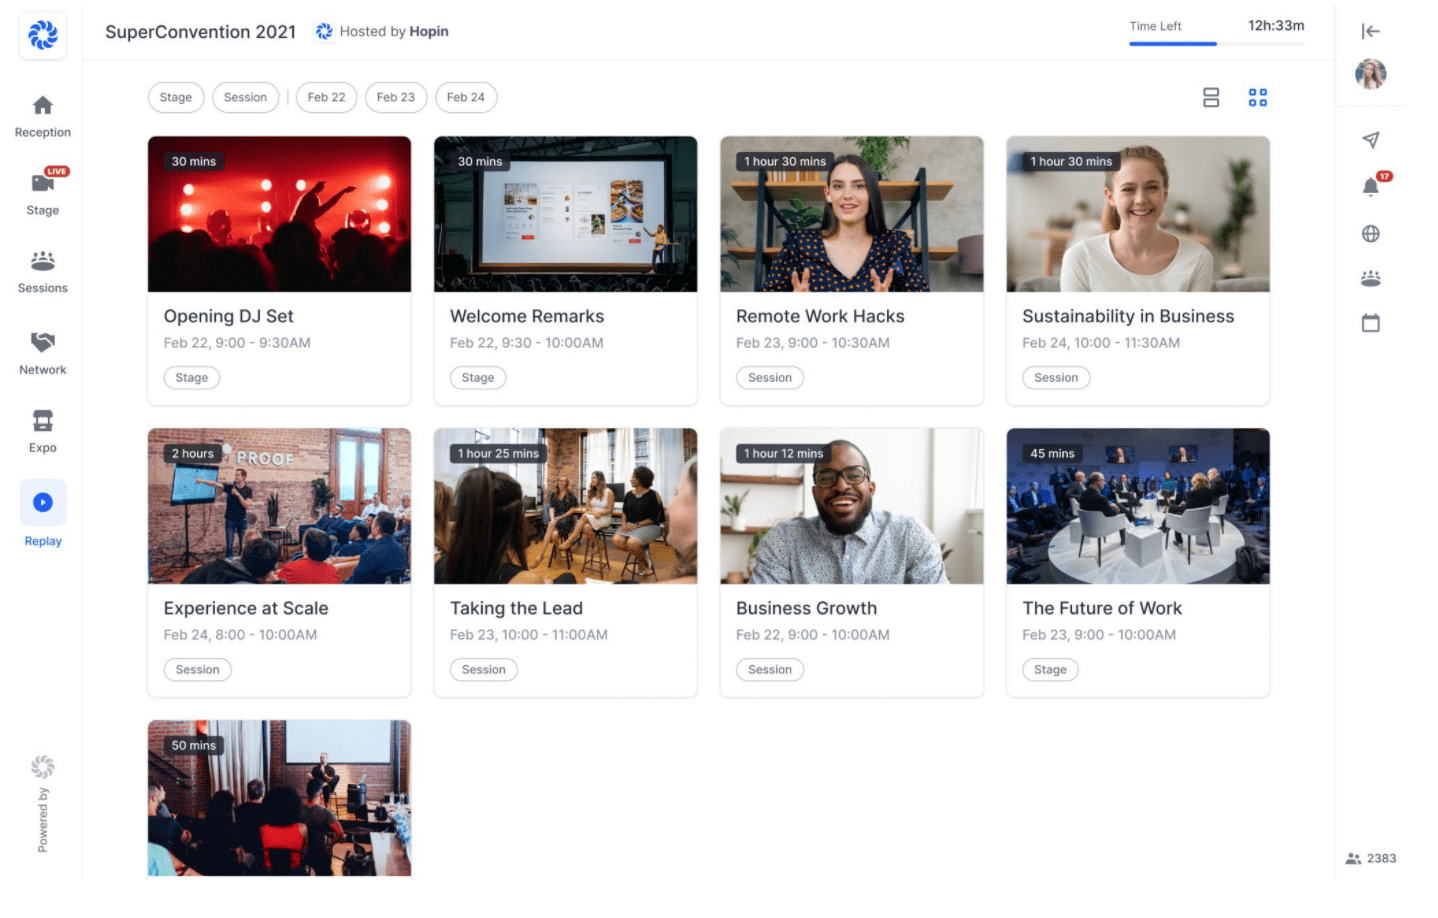Click the Feb 24, 8:00 - 10:00AM date
Image resolution: width=1438 pixels, height=918 pixels.
(x=240, y=635)
